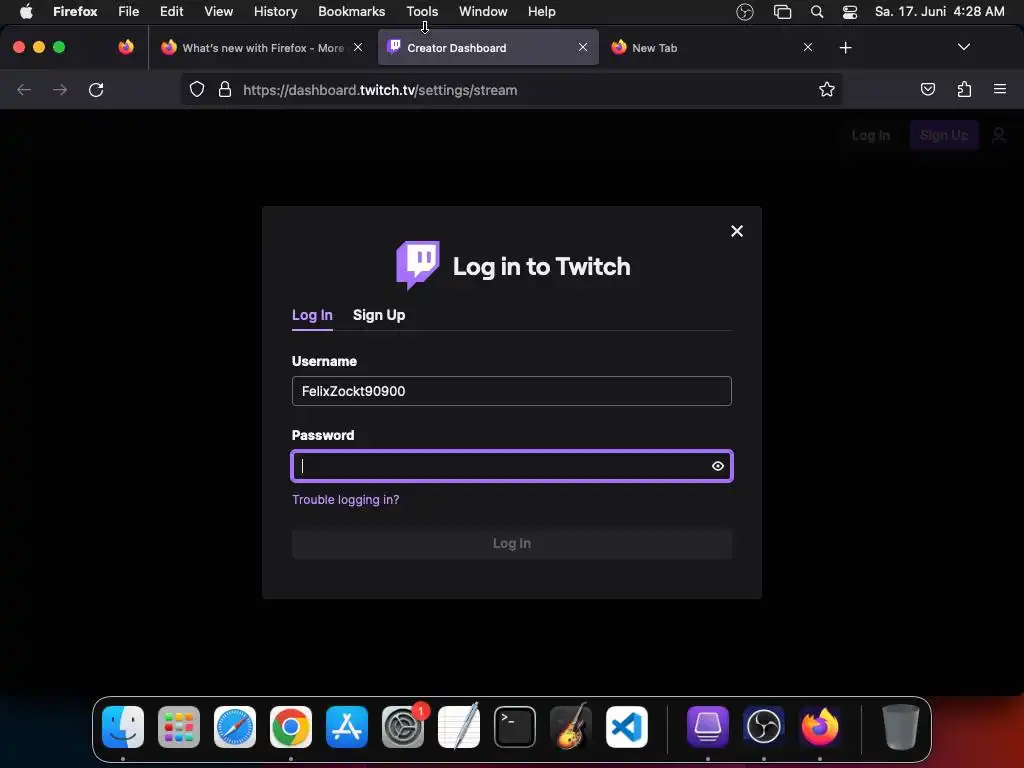
Task: Open OBS Studio from the dock
Action: (x=763, y=727)
